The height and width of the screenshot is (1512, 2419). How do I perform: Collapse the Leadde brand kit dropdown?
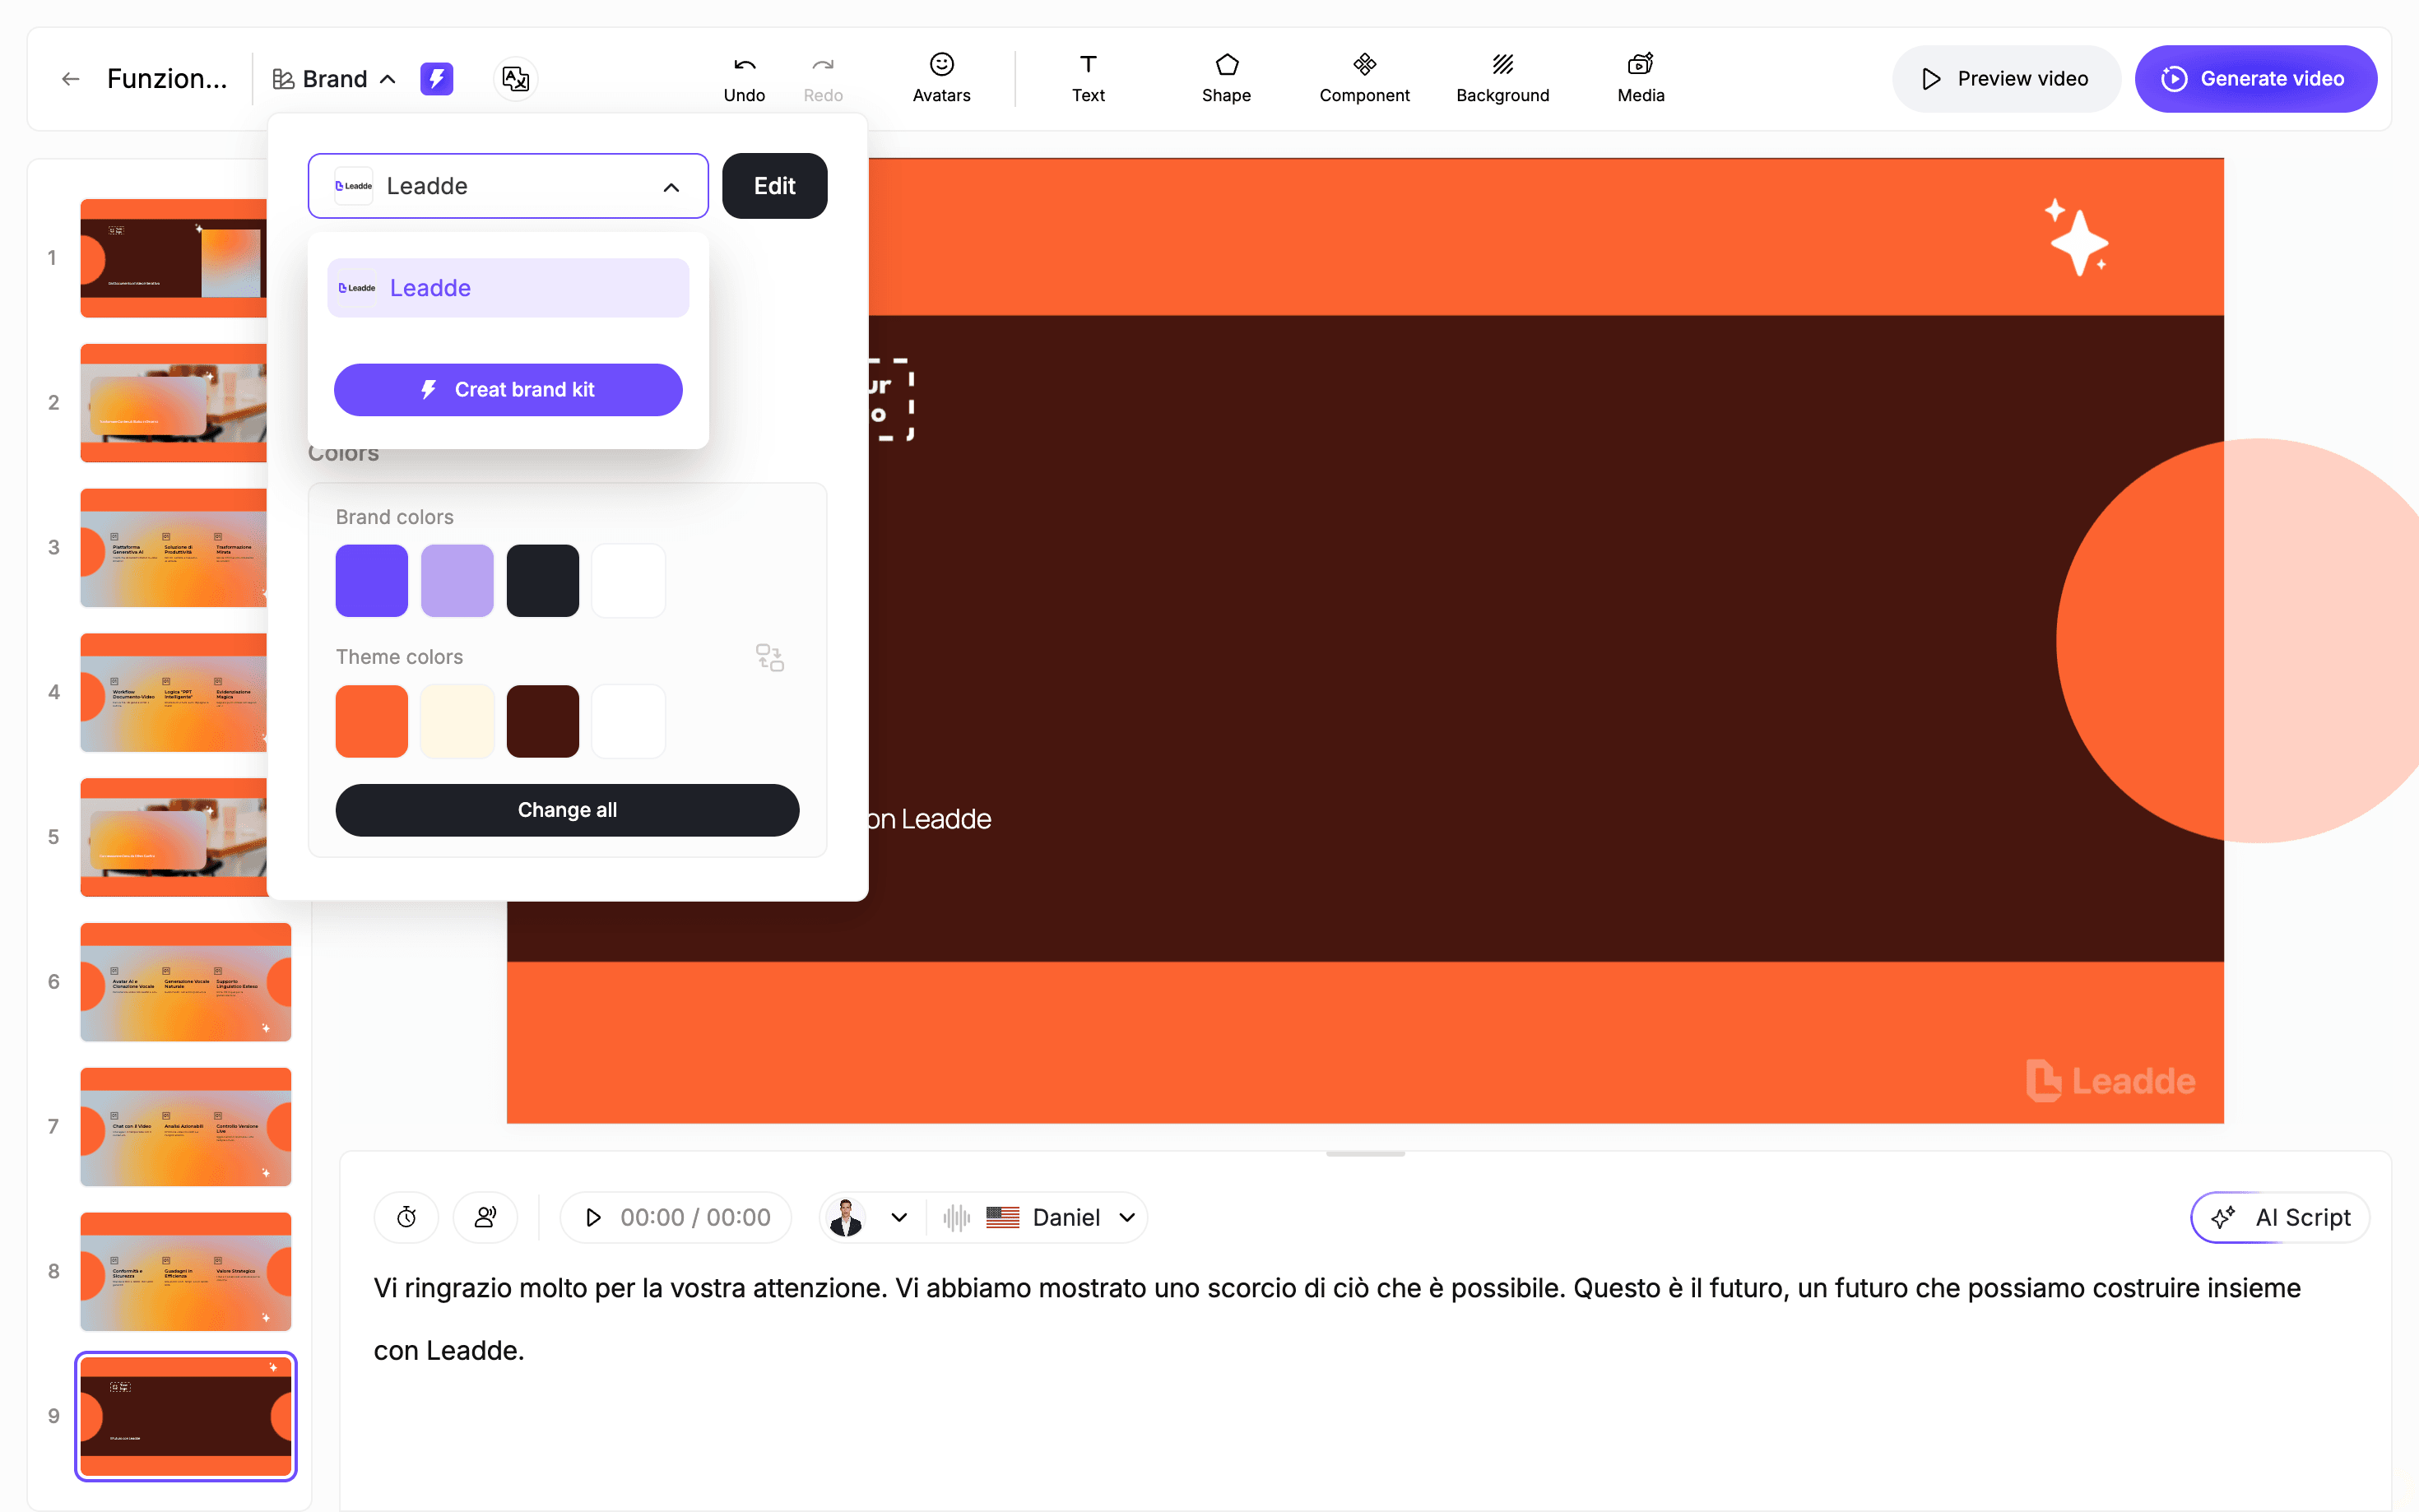point(671,186)
